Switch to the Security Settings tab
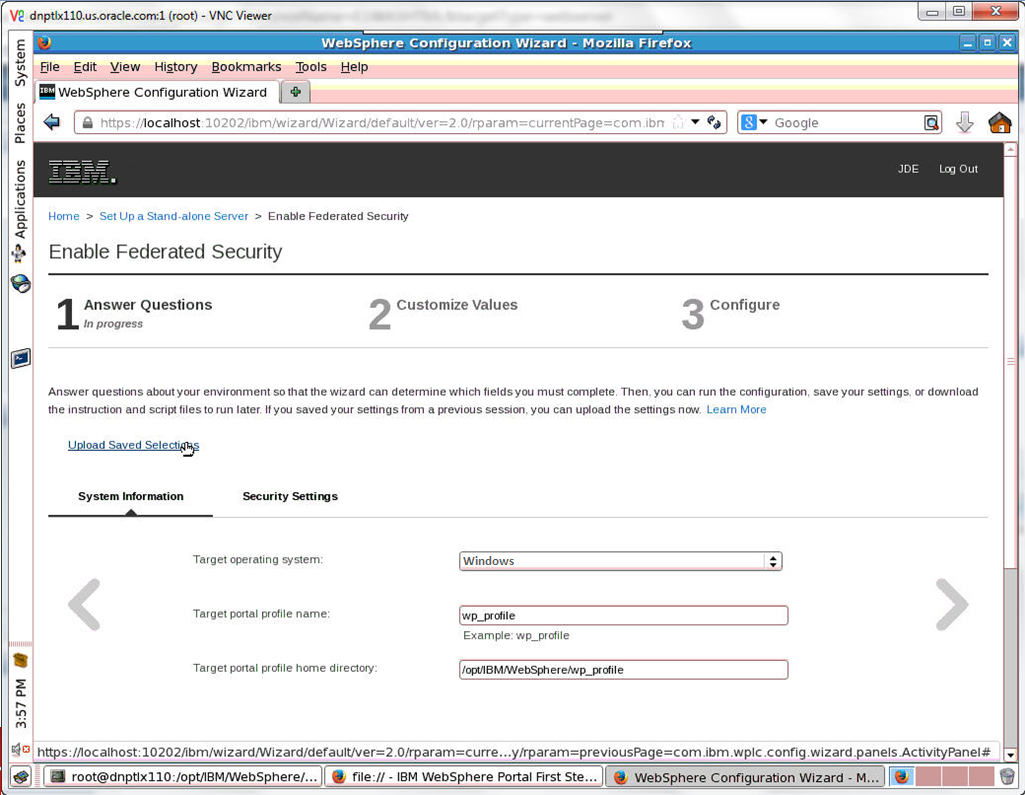This screenshot has width=1025, height=795. tap(290, 496)
